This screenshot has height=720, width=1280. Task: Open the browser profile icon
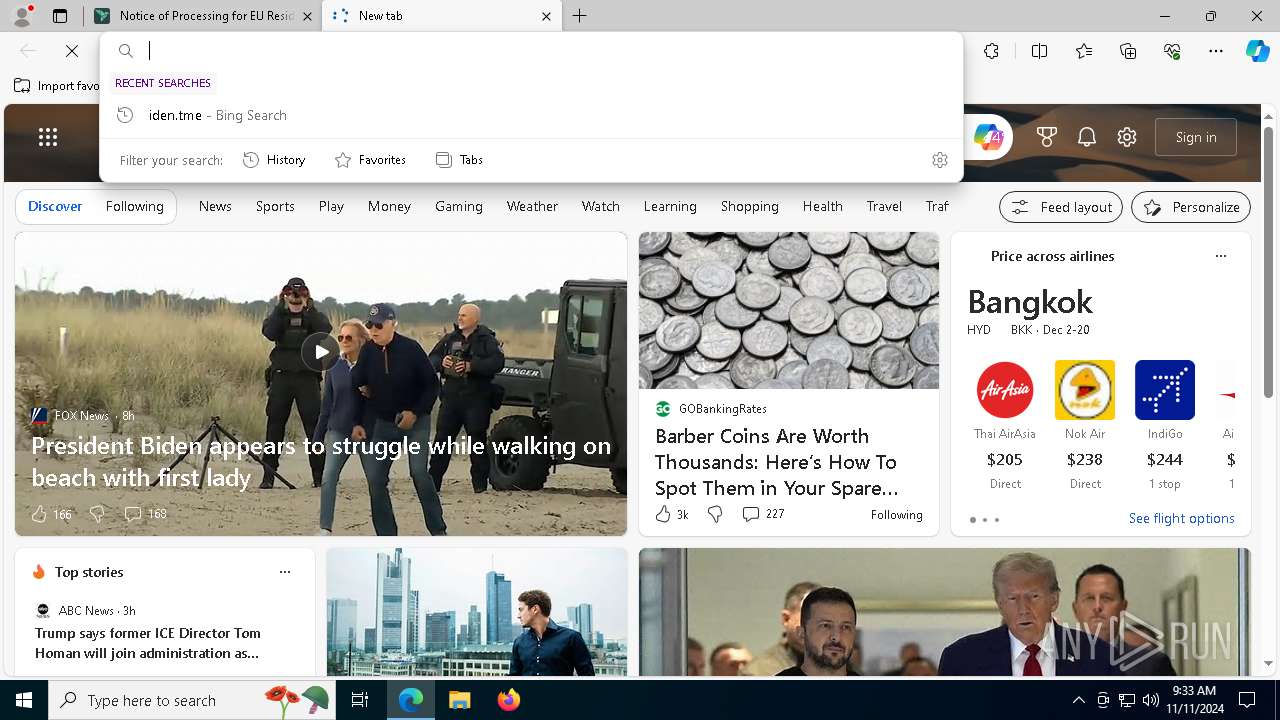(22, 16)
